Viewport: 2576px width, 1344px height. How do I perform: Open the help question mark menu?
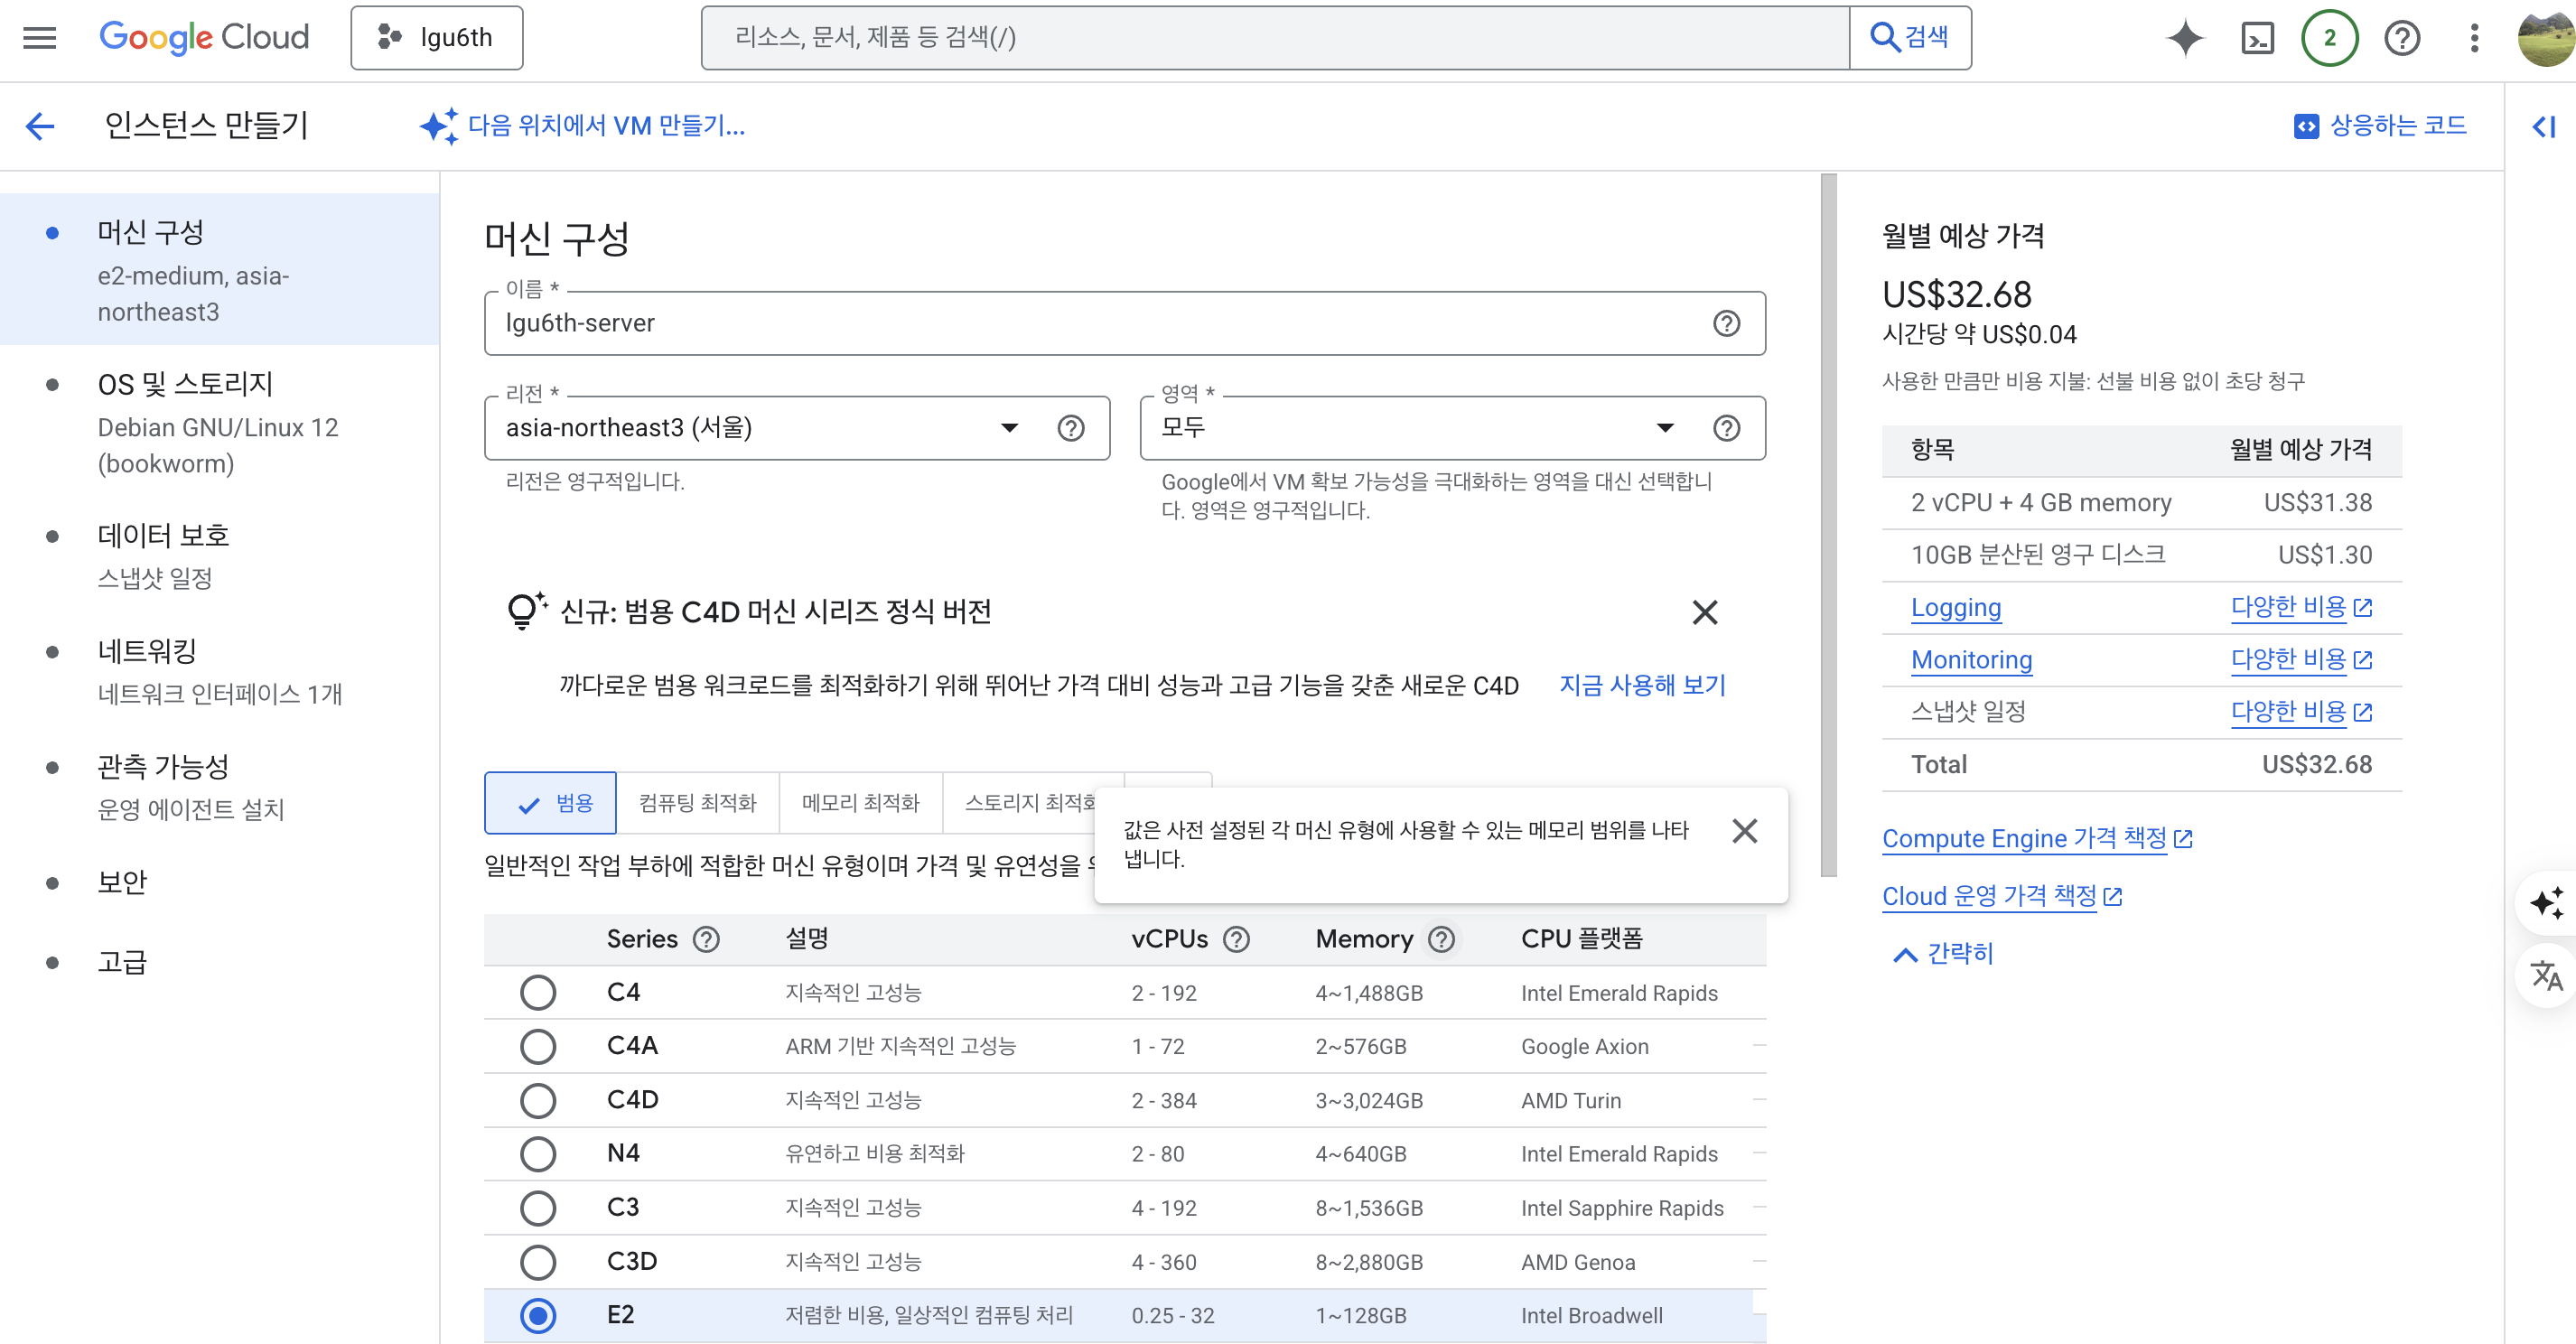pyautogui.click(x=2402, y=38)
